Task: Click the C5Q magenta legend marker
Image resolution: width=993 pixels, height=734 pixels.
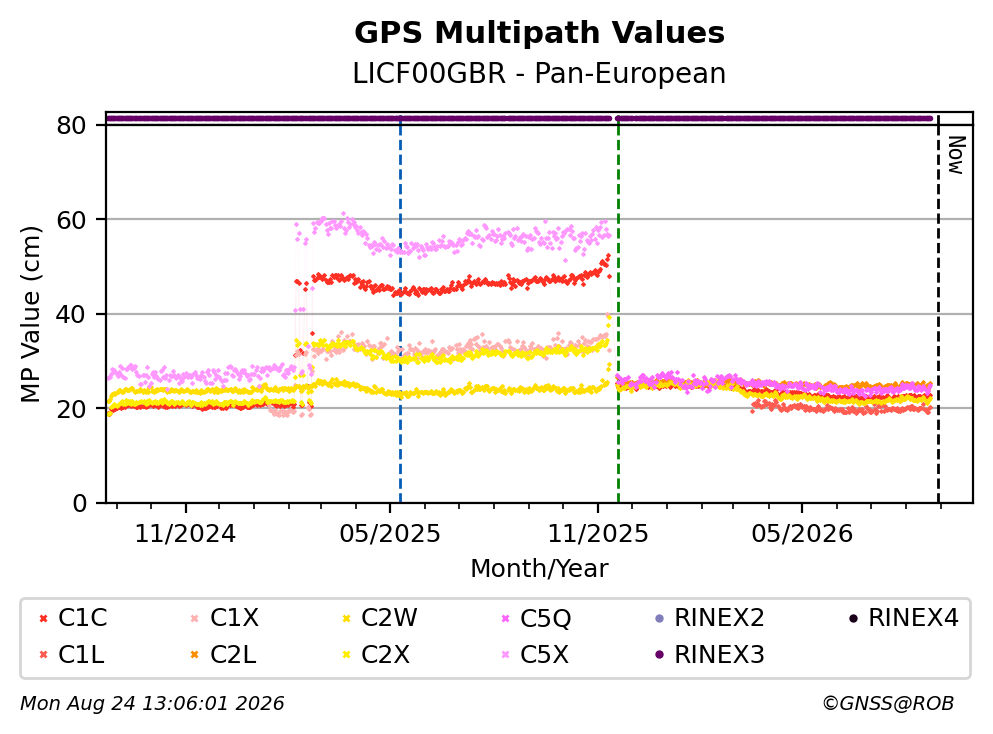Action: [505, 618]
